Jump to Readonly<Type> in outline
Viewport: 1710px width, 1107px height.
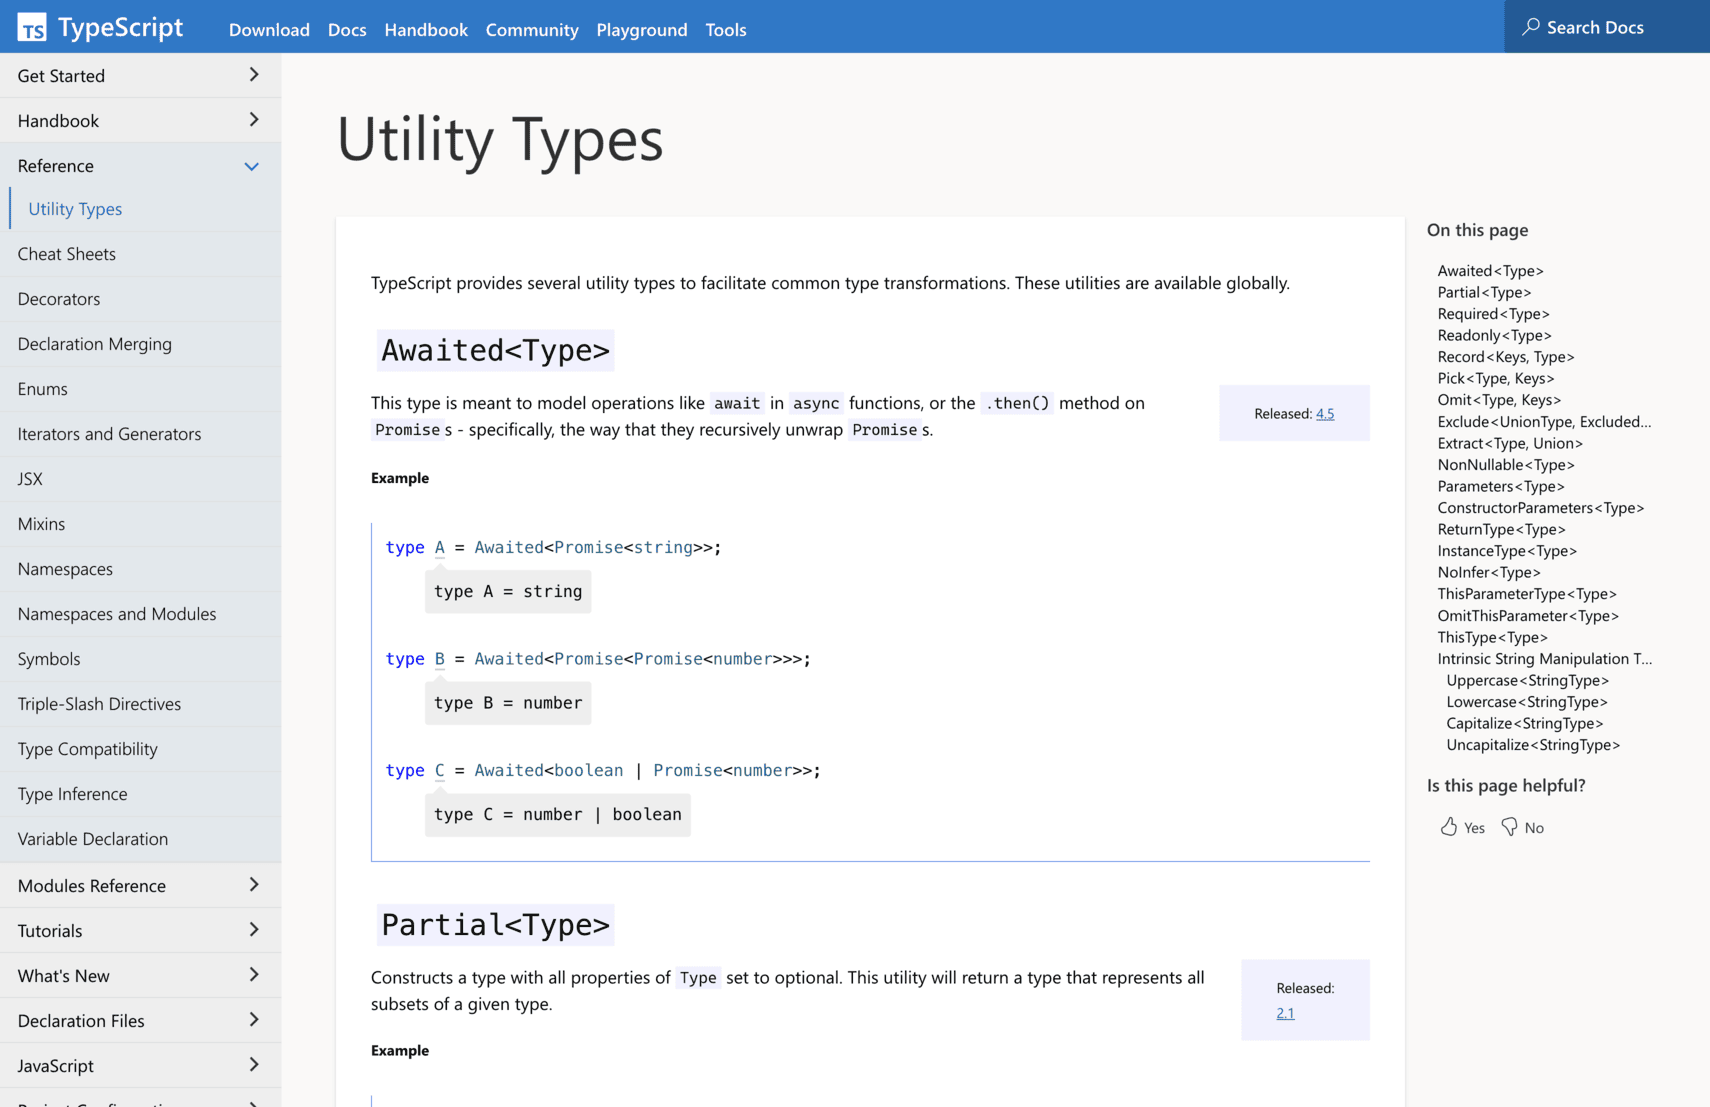[x=1494, y=335]
